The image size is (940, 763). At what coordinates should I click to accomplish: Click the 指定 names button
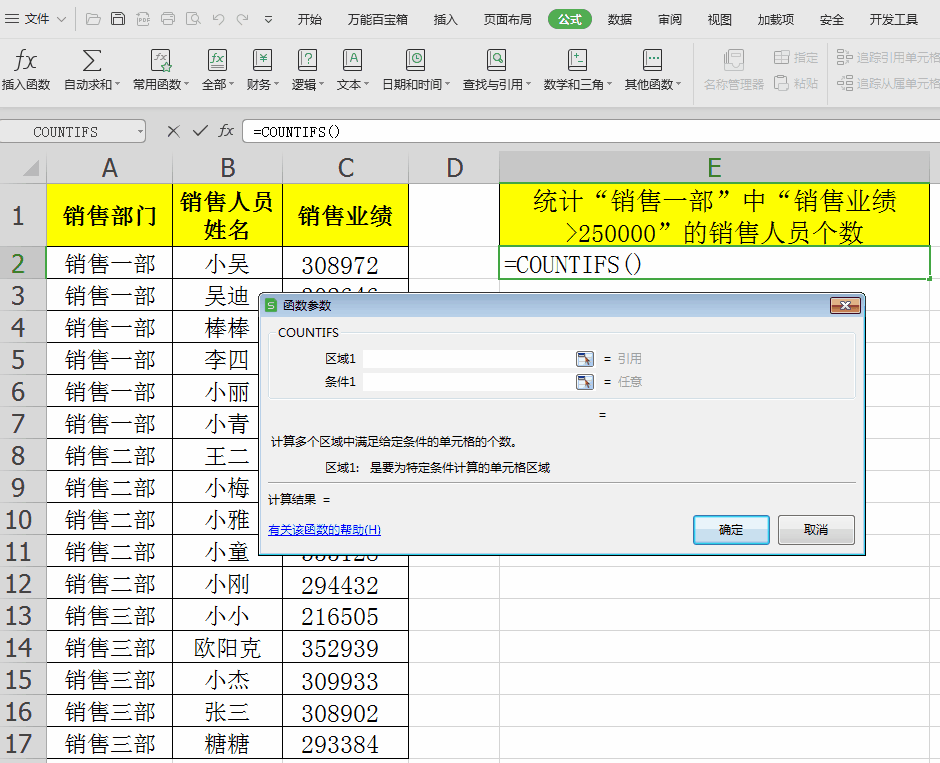(x=796, y=58)
